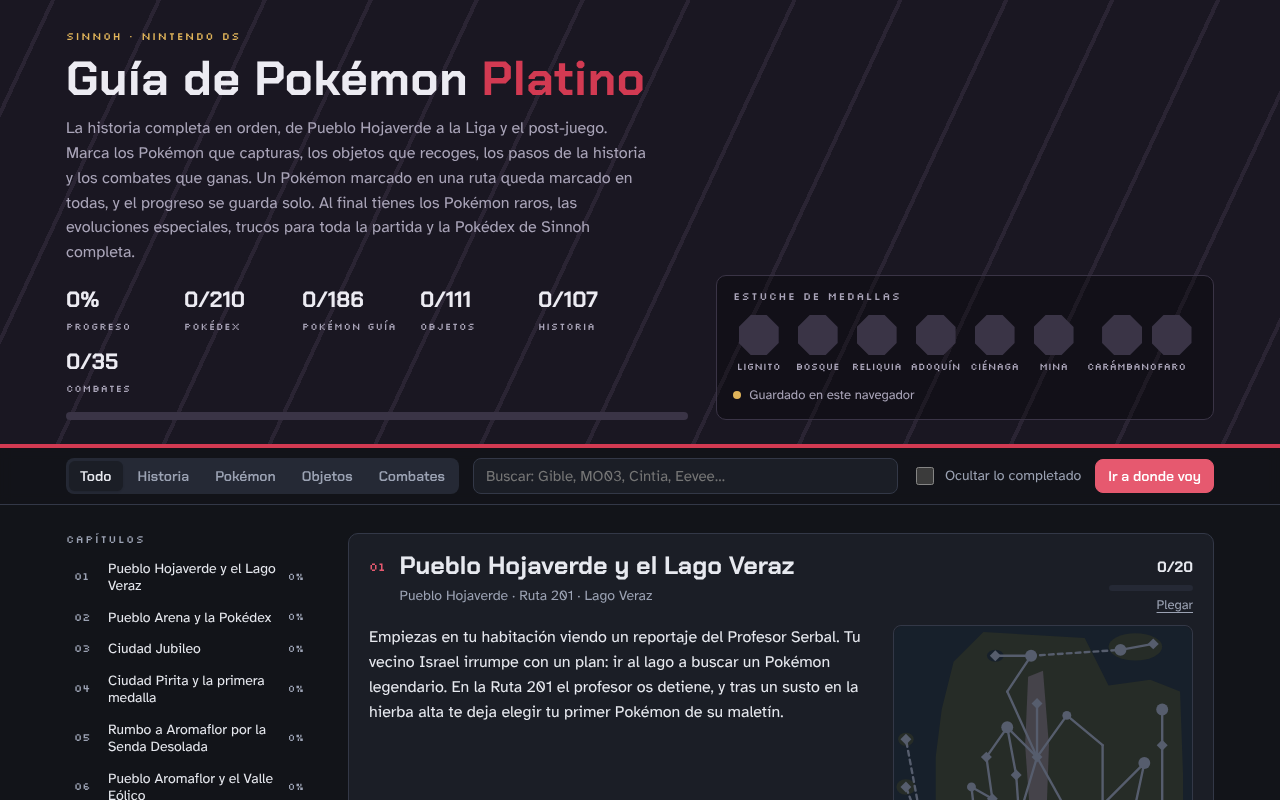This screenshot has width=1280, height=800.
Task: Click the Carámbano badge octagon
Action: coord(1122,335)
